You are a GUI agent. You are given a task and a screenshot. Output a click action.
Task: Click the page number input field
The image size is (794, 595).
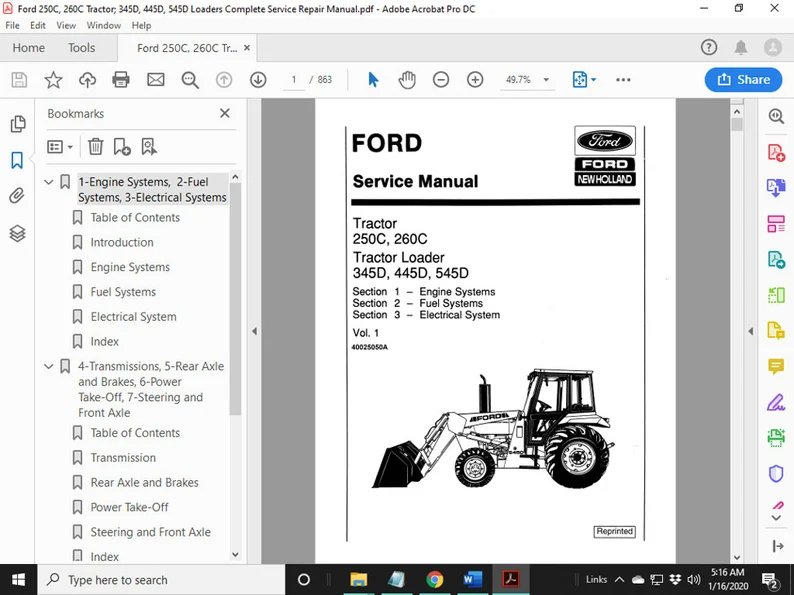pyautogui.click(x=293, y=80)
